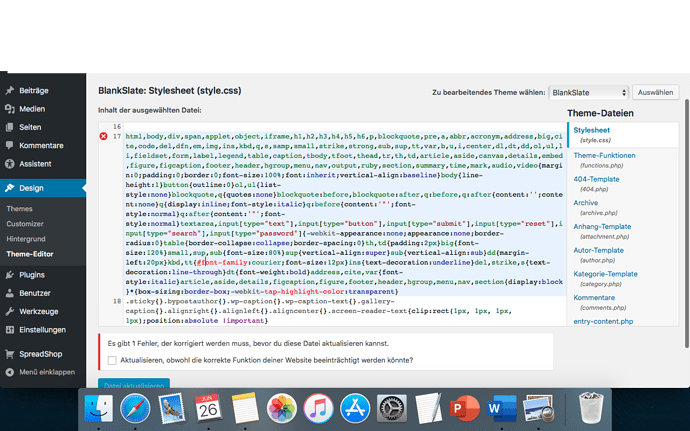This screenshot has width=690, height=431.
Task: Click the Medien icon in sidebar
Action: [10, 109]
